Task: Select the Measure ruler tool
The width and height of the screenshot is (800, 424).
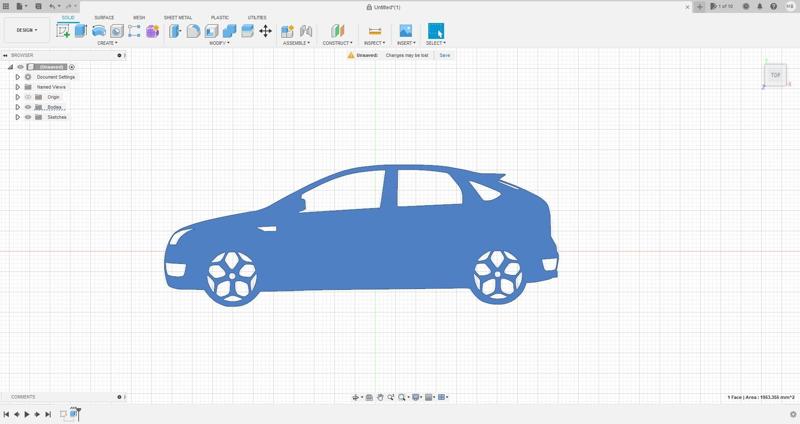Action: [x=374, y=31]
